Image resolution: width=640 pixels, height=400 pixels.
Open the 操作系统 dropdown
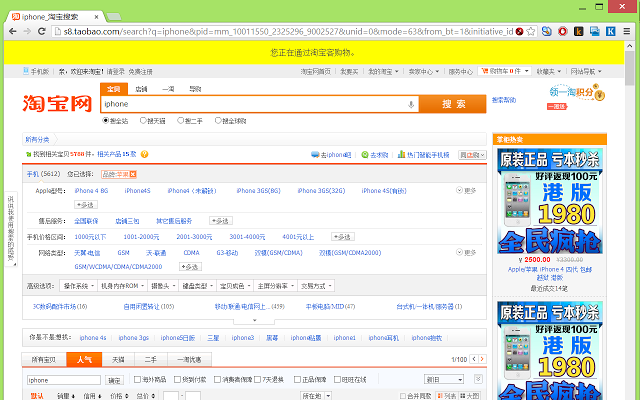[x=78, y=286]
